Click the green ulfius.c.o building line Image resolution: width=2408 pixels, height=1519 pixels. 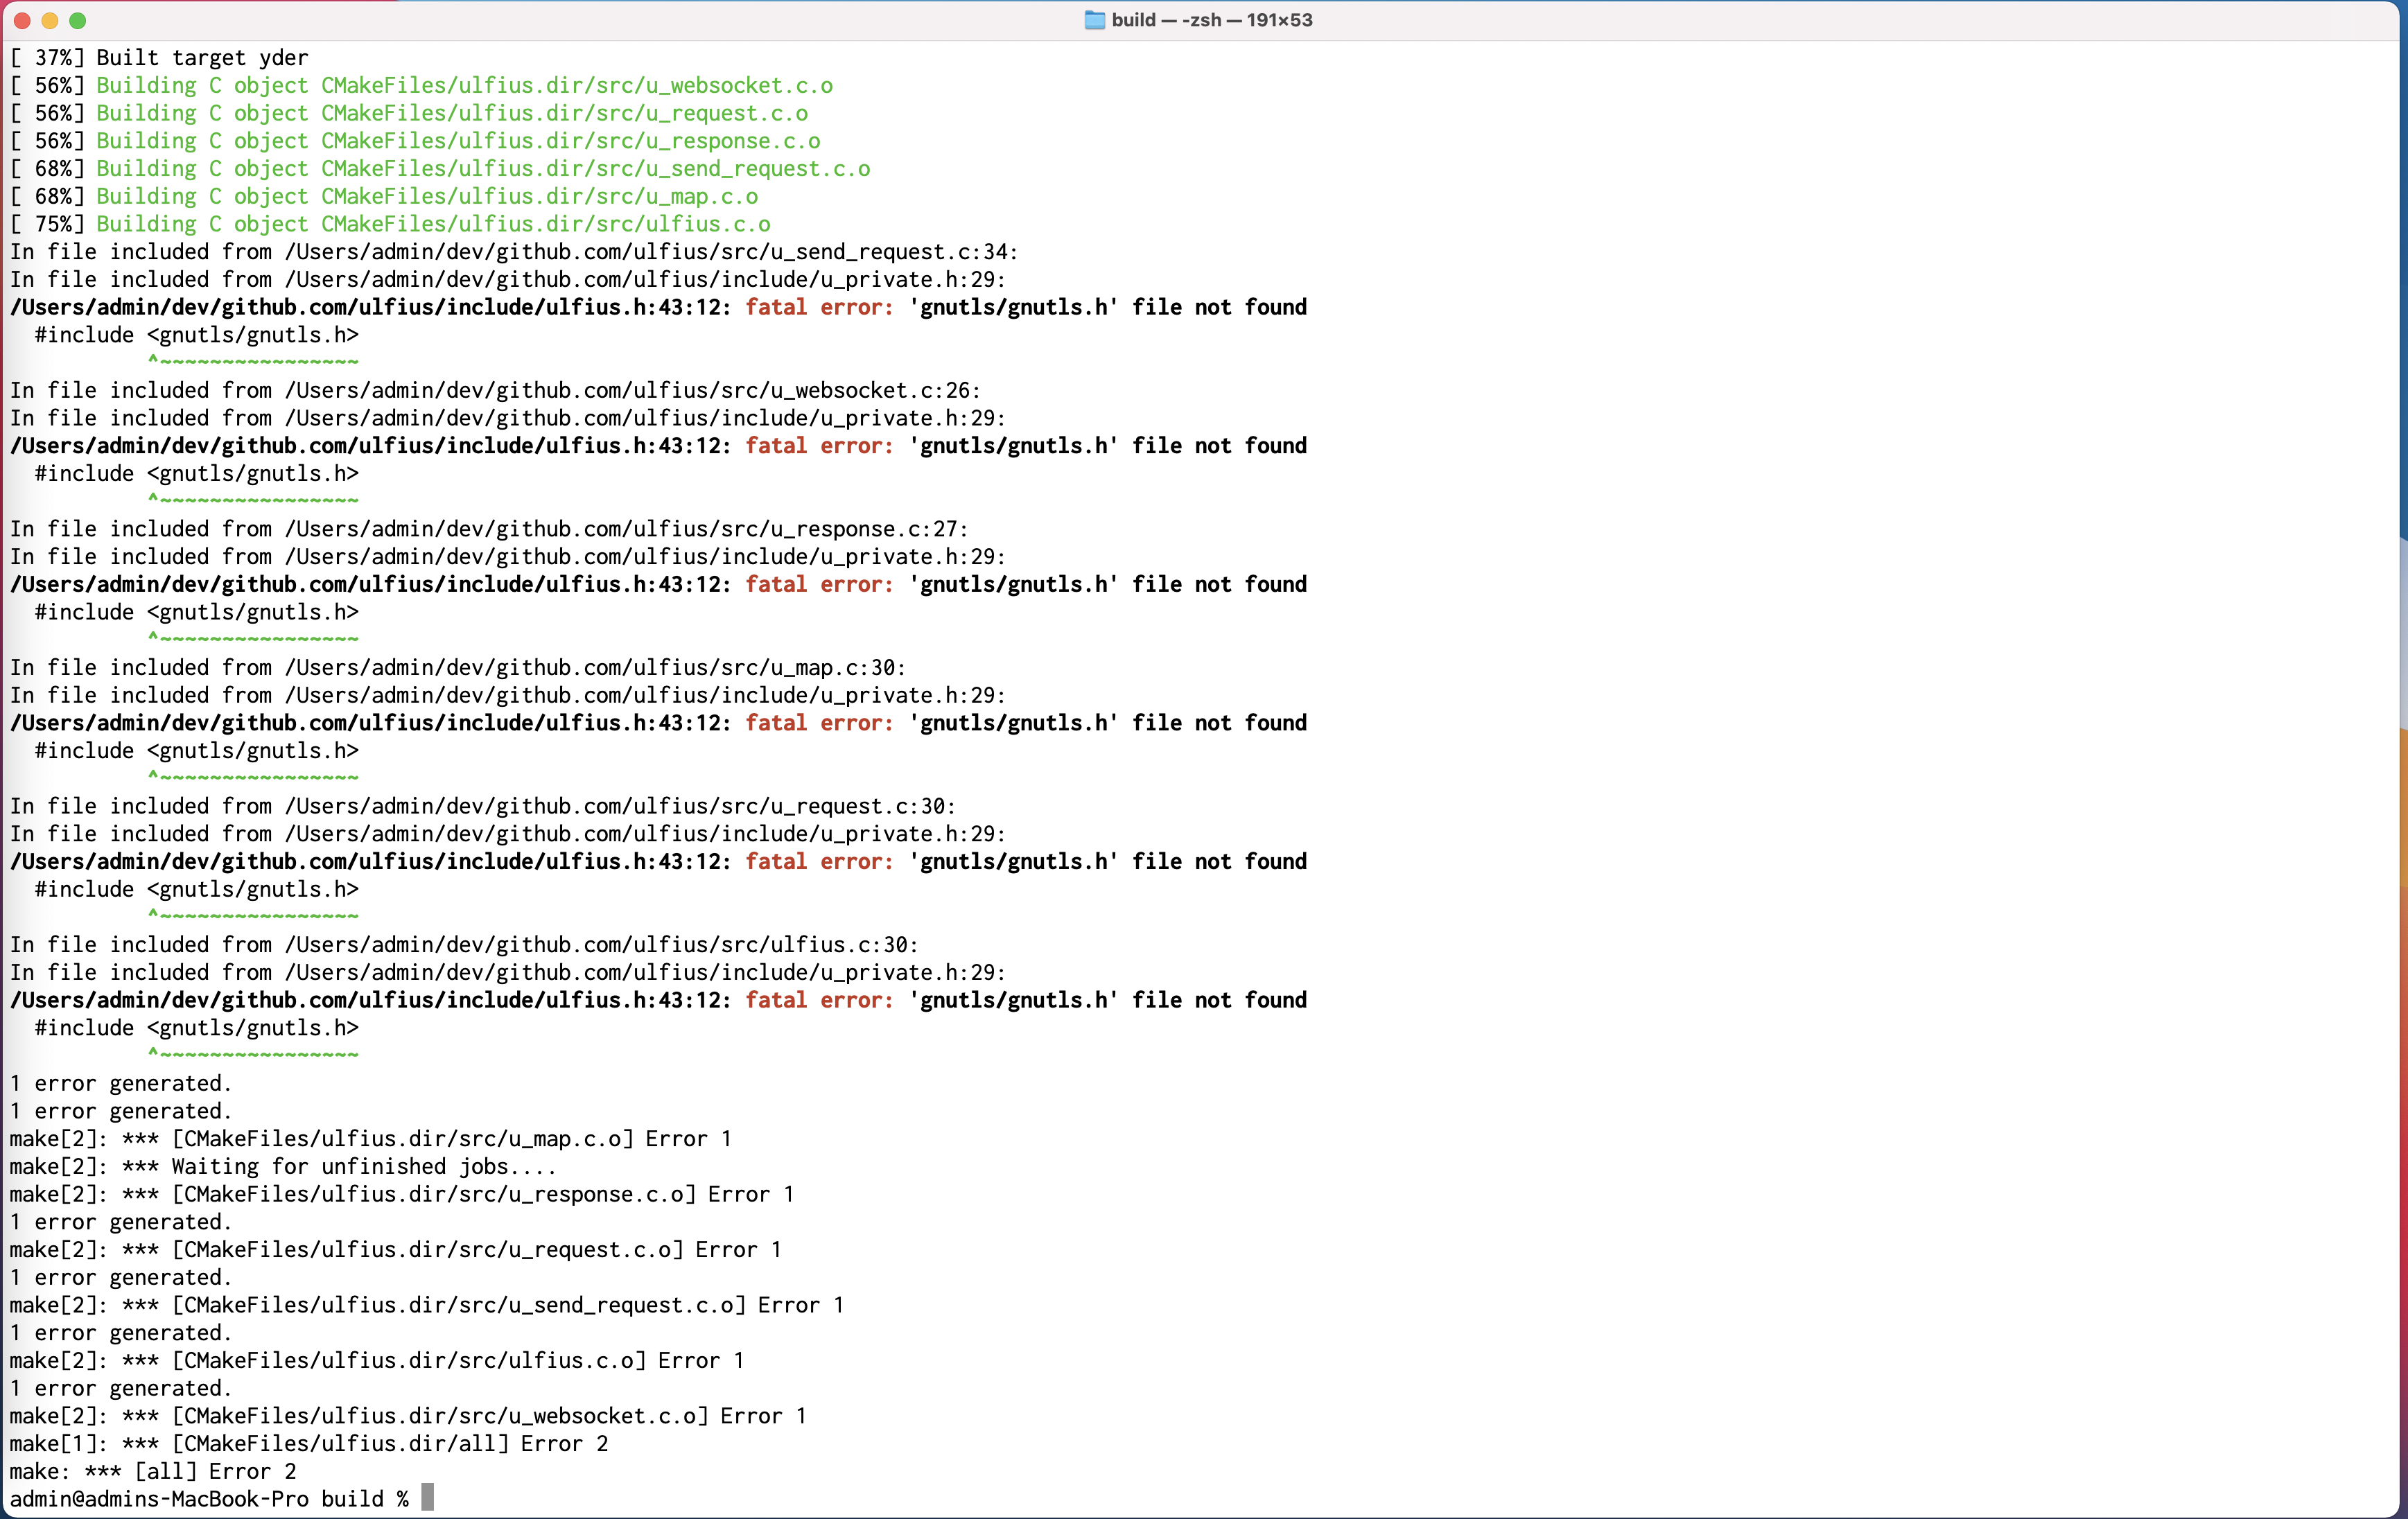[x=433, y=224]
